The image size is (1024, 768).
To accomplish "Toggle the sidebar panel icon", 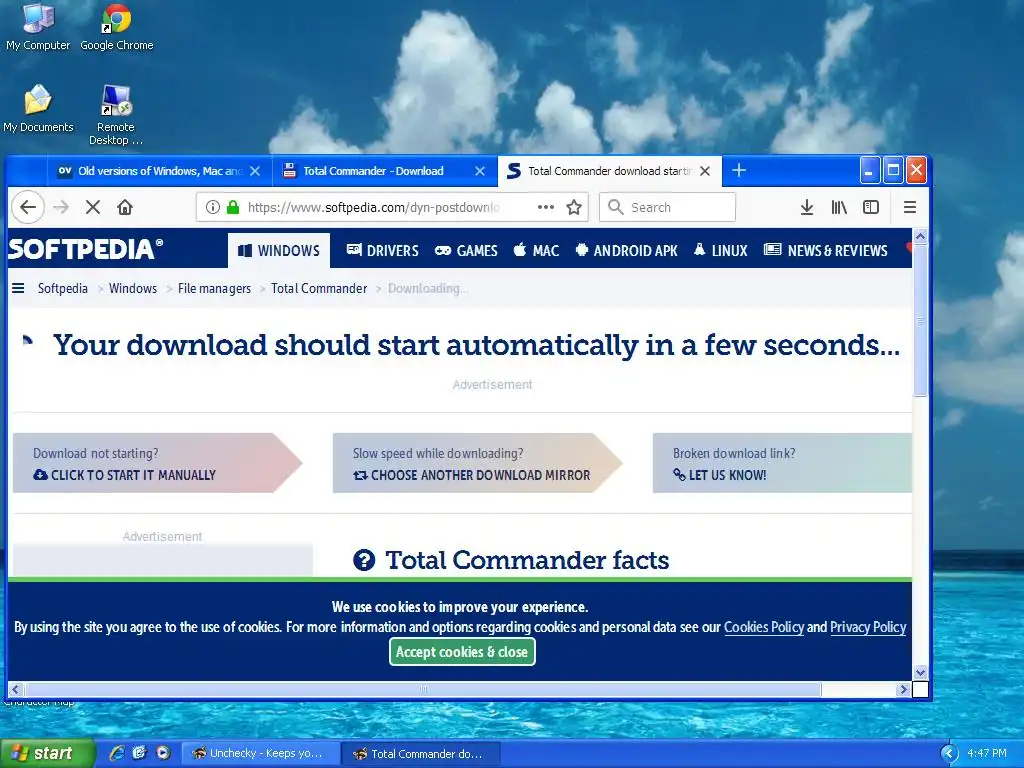I will coord(871,207).
